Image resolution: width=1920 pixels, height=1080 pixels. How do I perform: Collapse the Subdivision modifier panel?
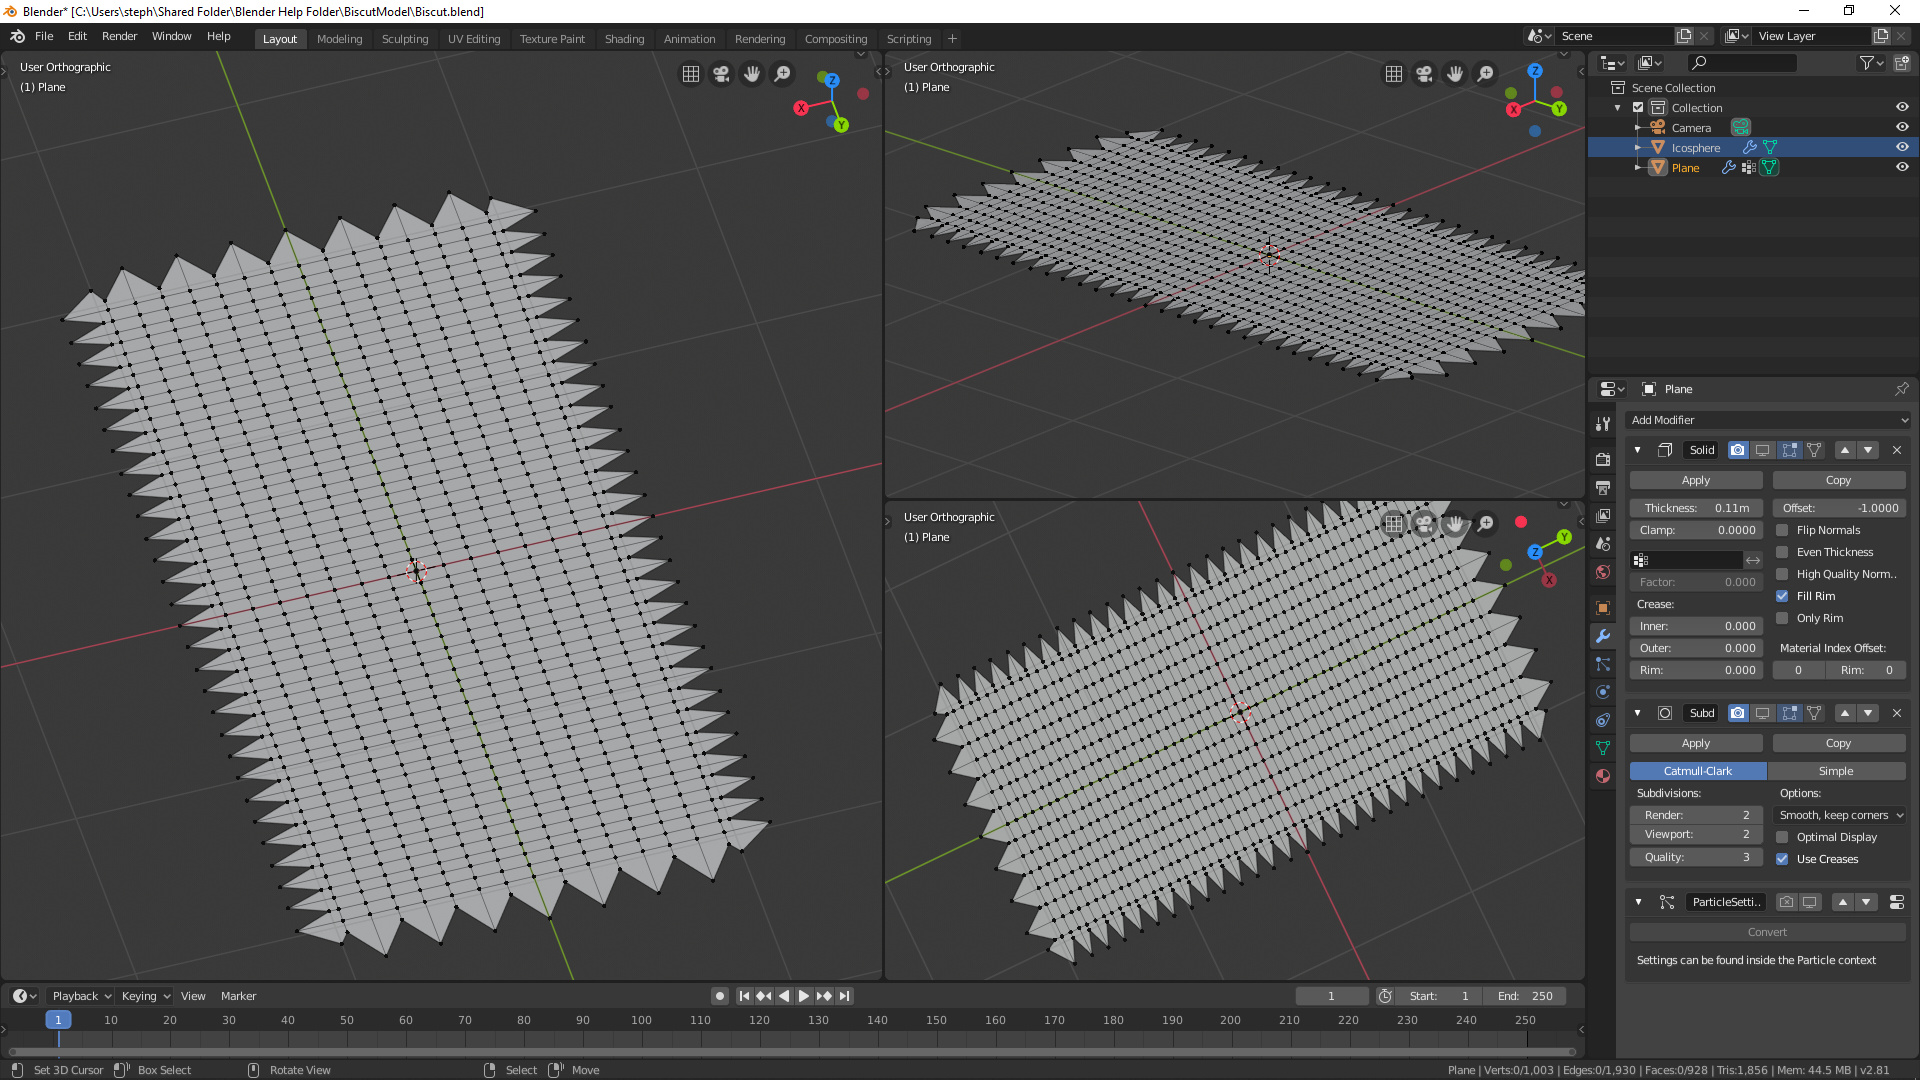[x=1638, y=713]
